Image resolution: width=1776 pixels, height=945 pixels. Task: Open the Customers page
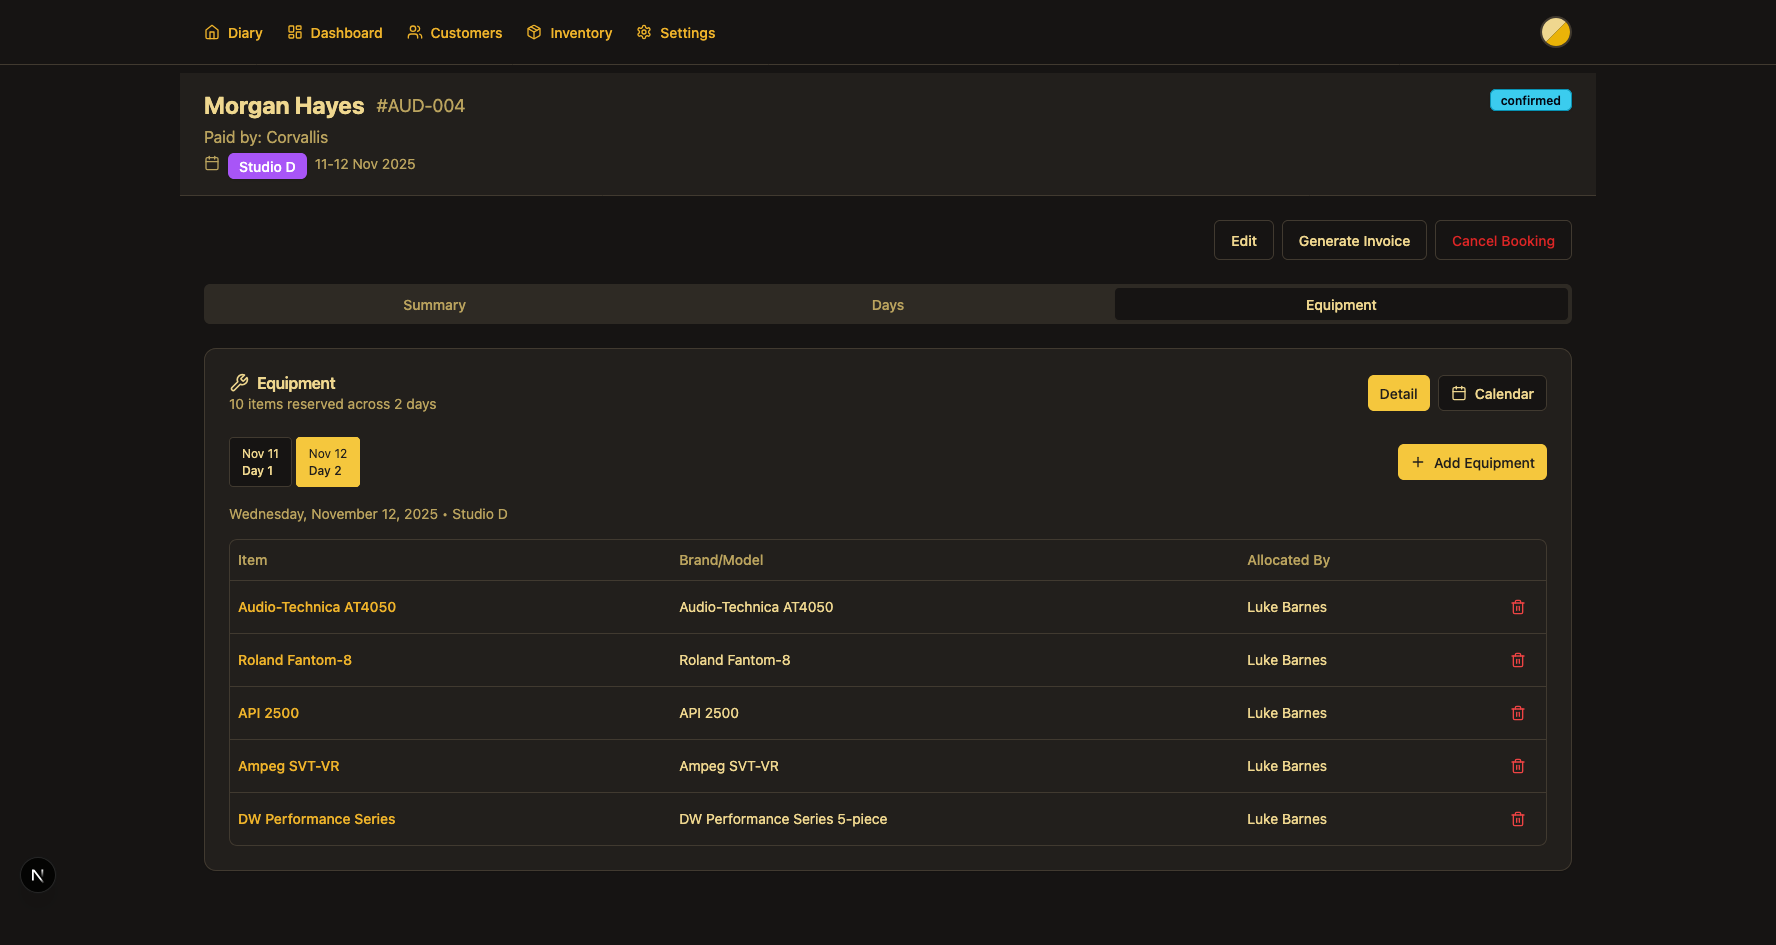coord(455,33)
